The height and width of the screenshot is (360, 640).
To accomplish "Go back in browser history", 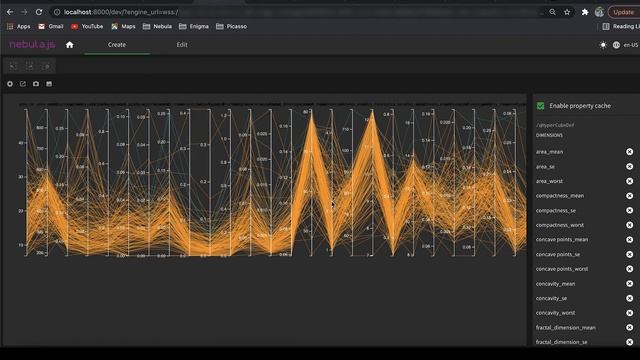I will (x=10, y=12).
